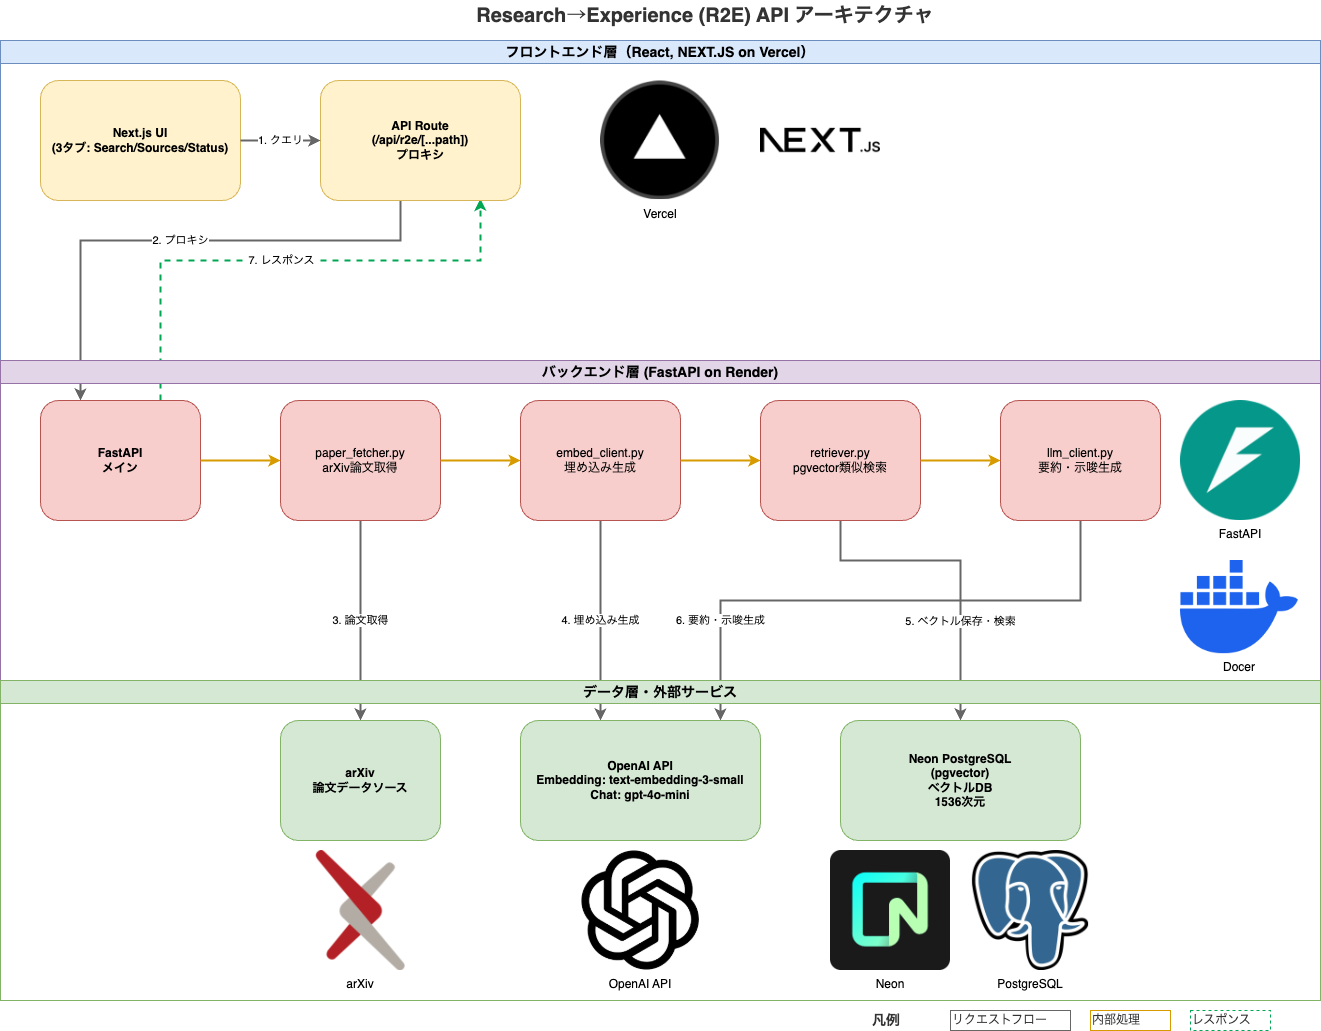Expand the データ層・外部サービス section header
1321x1031 pixels.
coord(660,690)
